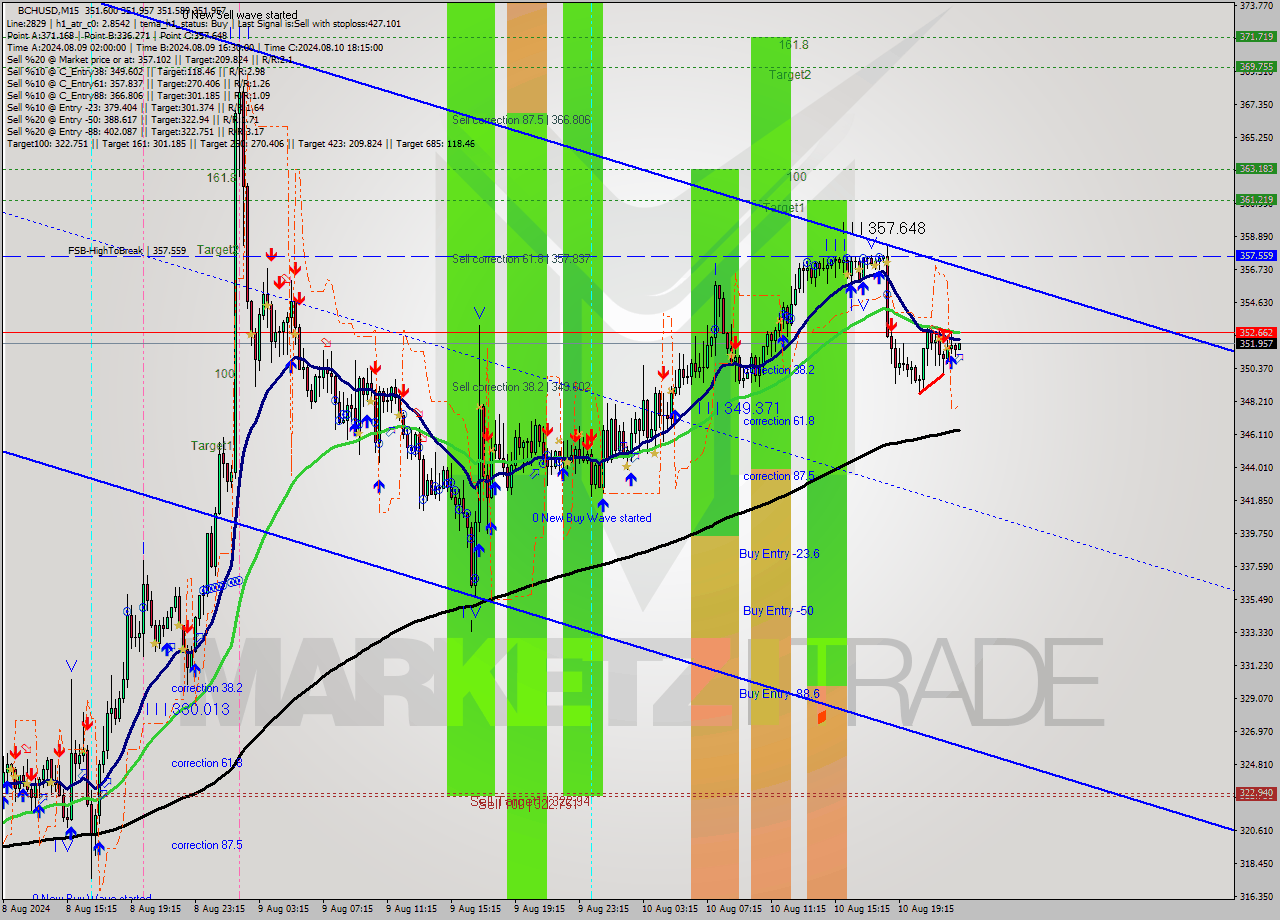Click the '9 Aug 07:15' time axis label

pyautogui.click(x=345, y=910)
